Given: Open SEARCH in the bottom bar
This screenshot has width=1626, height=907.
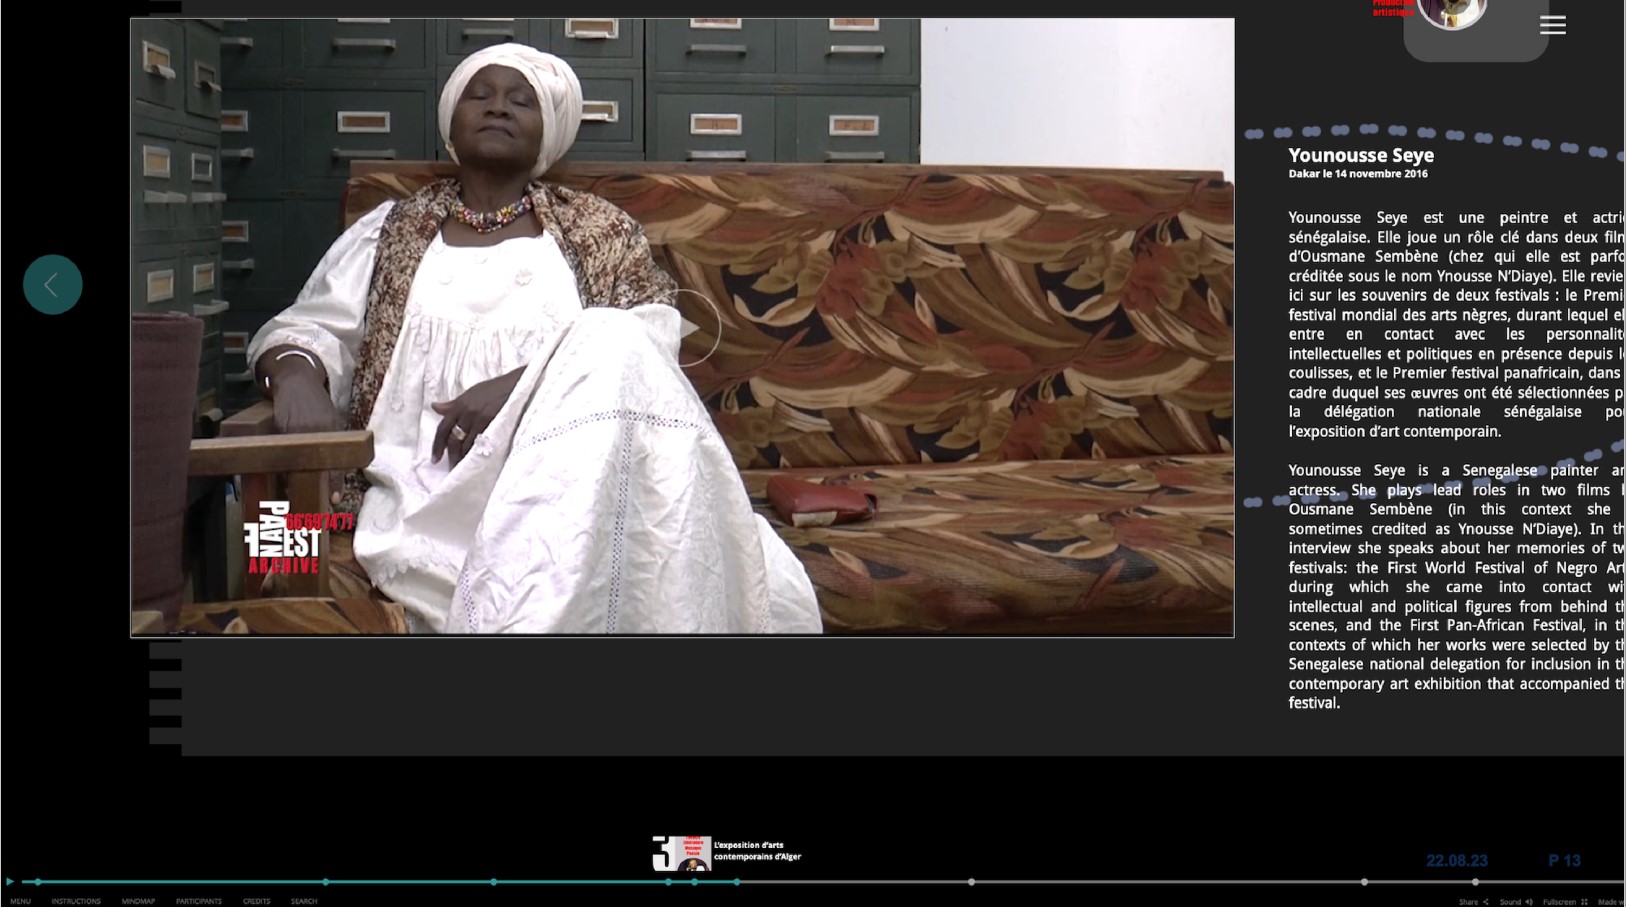Looking at the screenshot, I should coord(304,901).
